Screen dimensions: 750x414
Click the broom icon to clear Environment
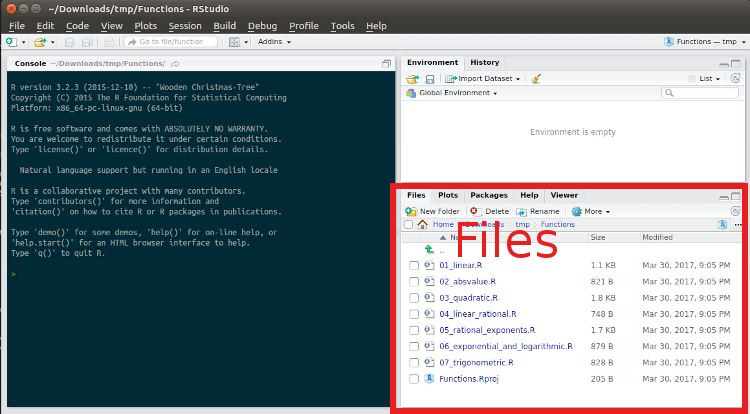point(536,78)
